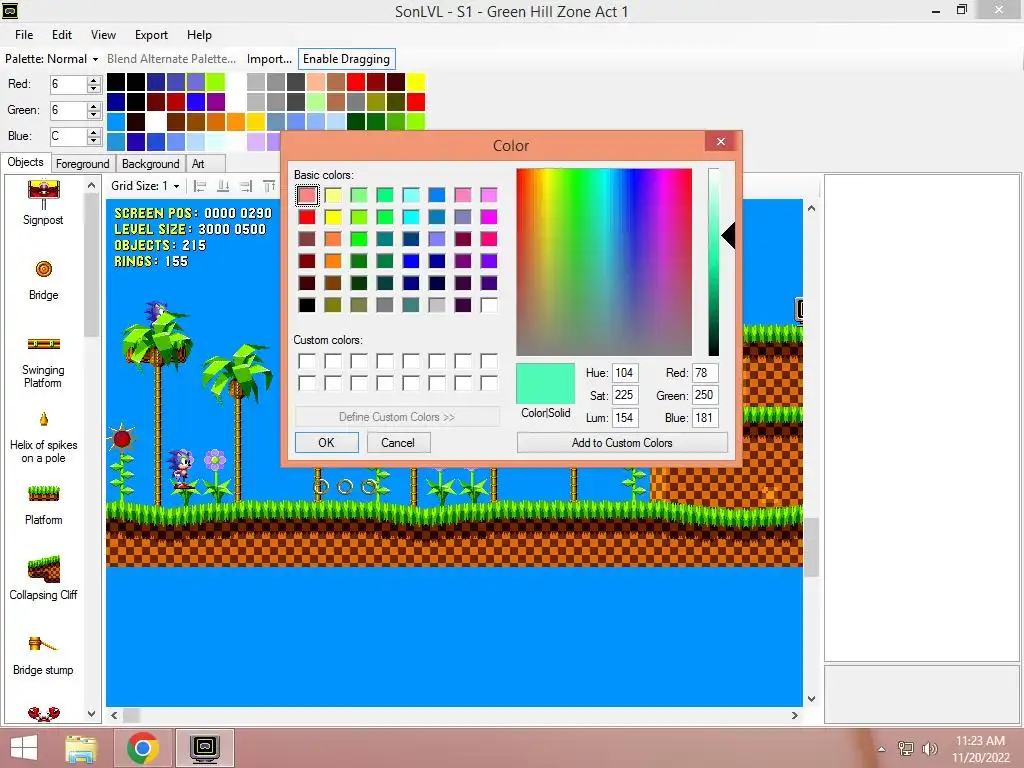Image resolution: width=1024 pixels, height=768 pixels.
Task: Select the Bridge stump object
Action: click(x=43, y=644)
